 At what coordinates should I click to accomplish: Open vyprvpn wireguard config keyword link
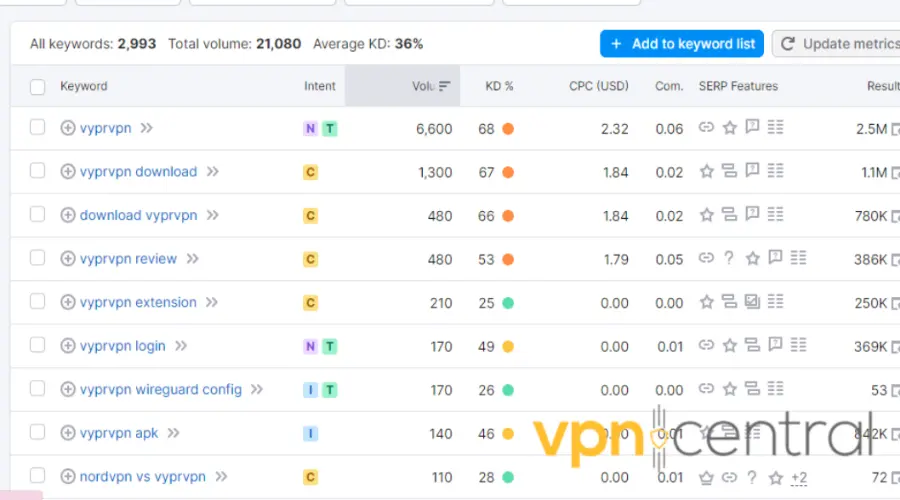(161, 389)
